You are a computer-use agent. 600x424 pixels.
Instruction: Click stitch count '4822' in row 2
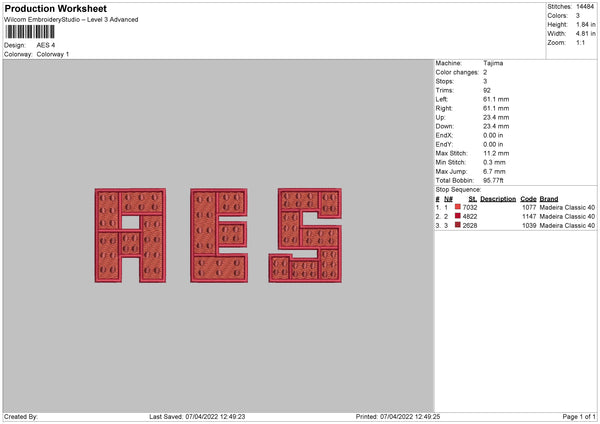pyautogui.click(x=470, y=217)
